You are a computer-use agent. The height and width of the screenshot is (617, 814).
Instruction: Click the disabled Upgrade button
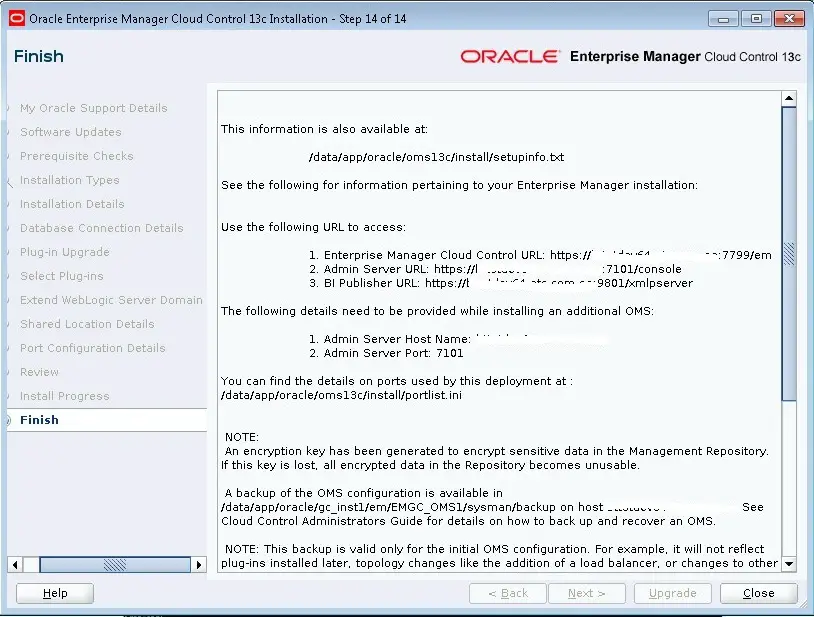[x=672, y=593]
